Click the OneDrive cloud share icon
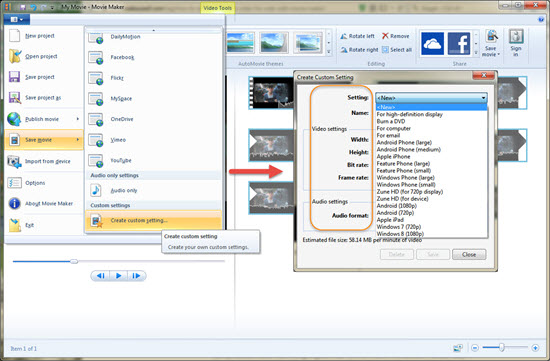The width and height of the screenshot is (550, 361). [x=432, y=44]
